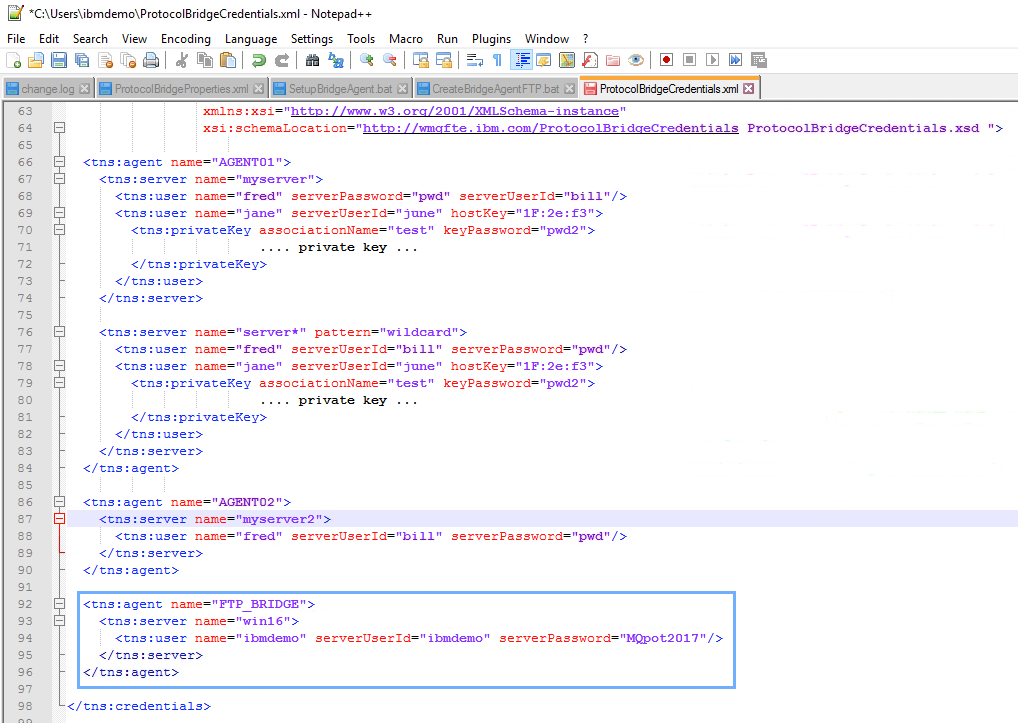Collapse the FTP_BRIDGE agent fold on line 92
The image size is (1018, 723).
coord(59,604)
